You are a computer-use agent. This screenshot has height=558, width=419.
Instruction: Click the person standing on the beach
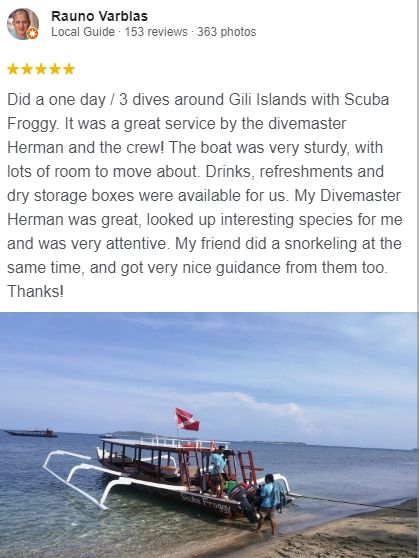pos(267,504)
